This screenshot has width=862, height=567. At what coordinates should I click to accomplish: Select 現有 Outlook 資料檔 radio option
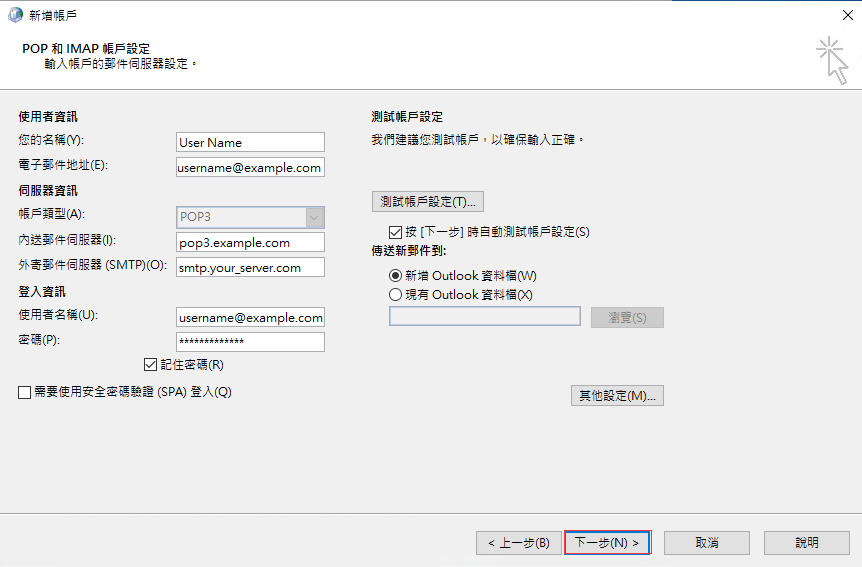tap(396, 295)
